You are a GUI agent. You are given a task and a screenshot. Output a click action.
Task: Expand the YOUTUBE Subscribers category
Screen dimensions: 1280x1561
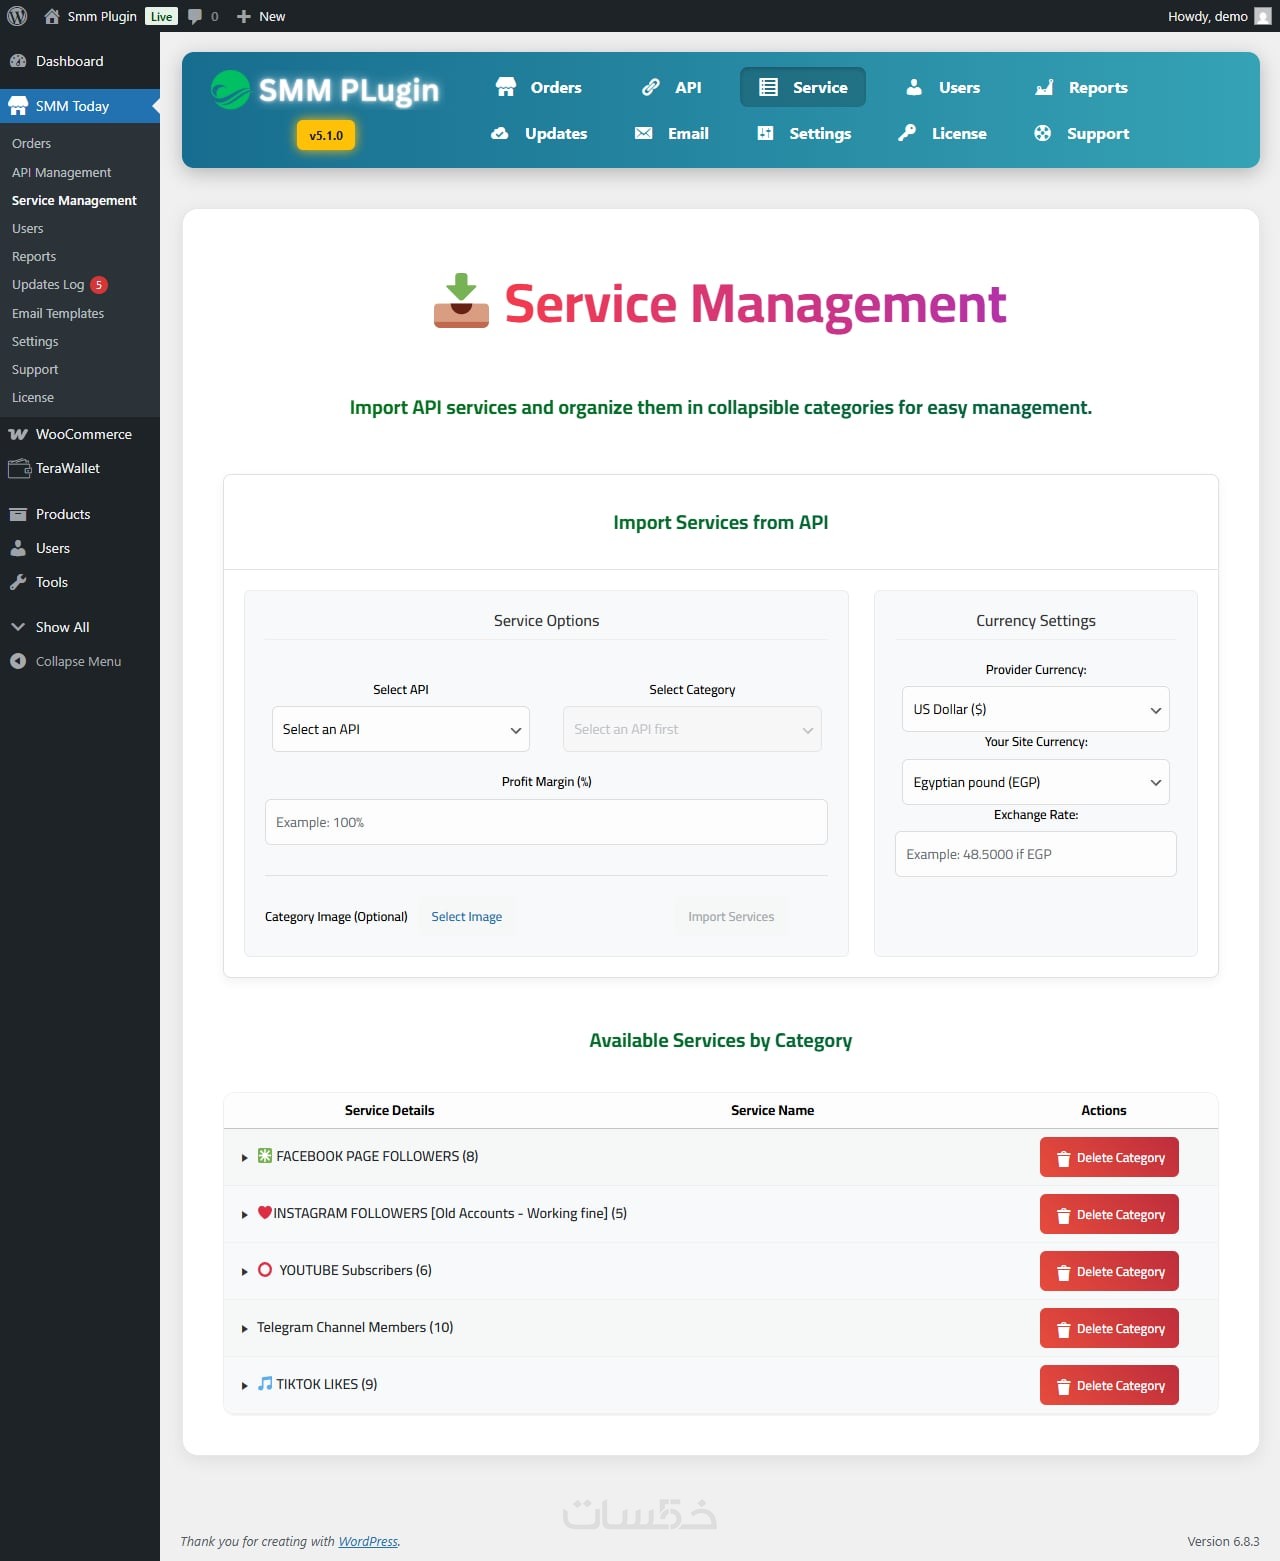[244, 1271]
